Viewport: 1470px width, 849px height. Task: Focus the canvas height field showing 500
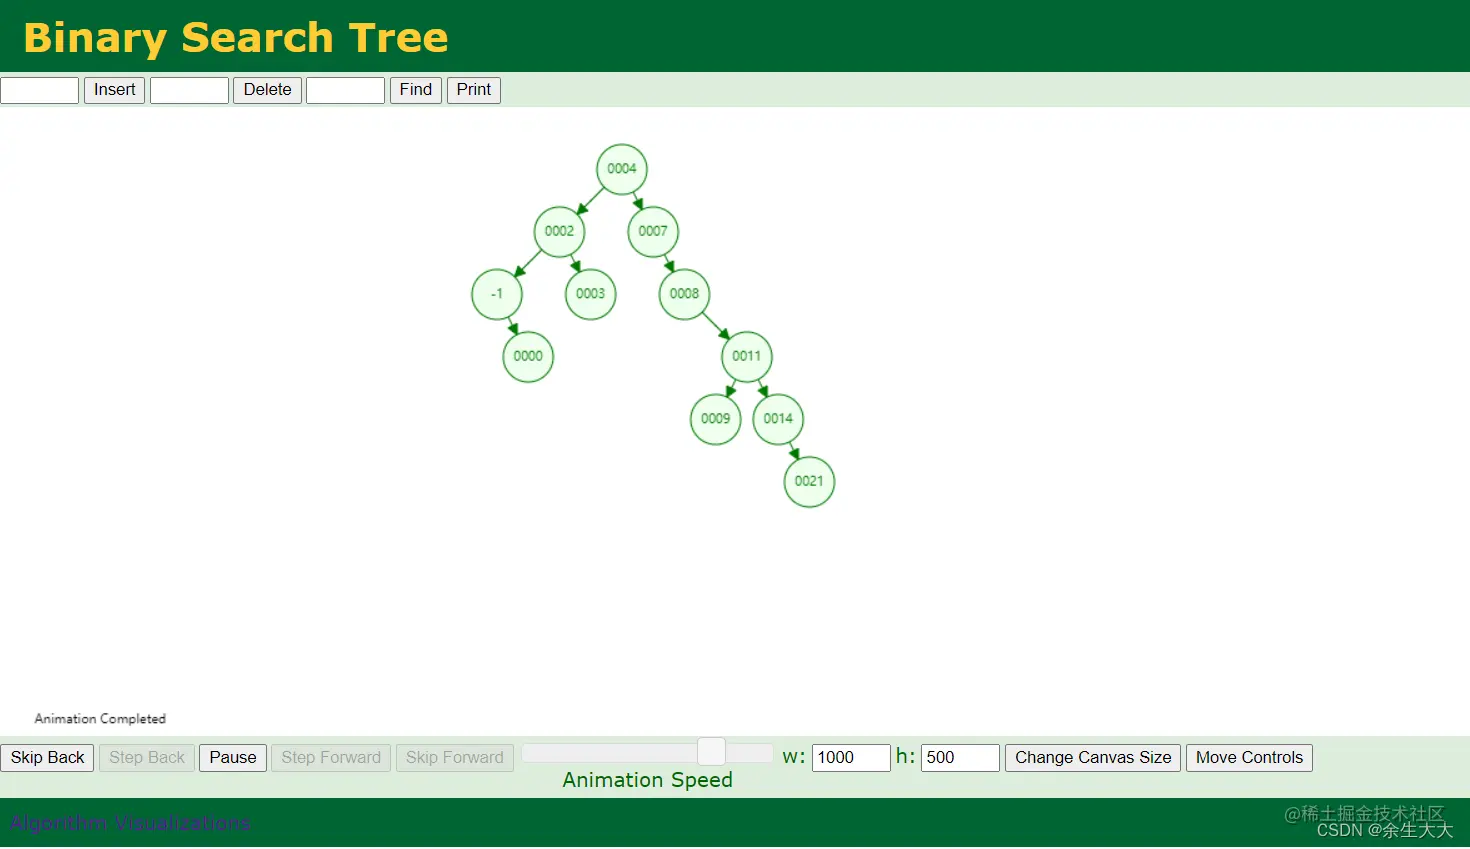960,758
